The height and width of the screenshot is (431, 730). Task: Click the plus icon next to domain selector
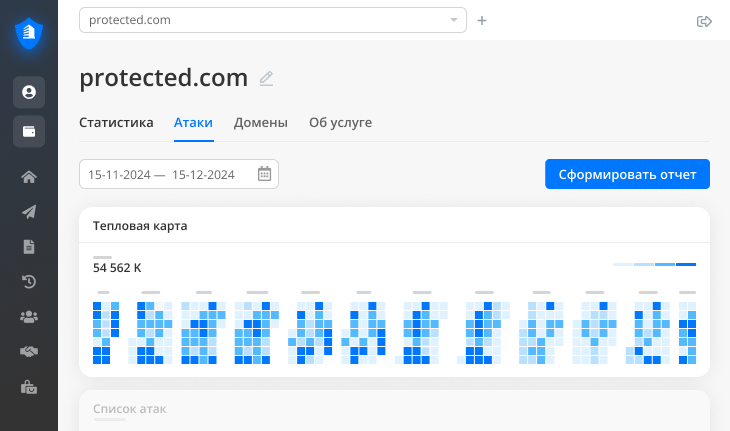coord(482,20)
